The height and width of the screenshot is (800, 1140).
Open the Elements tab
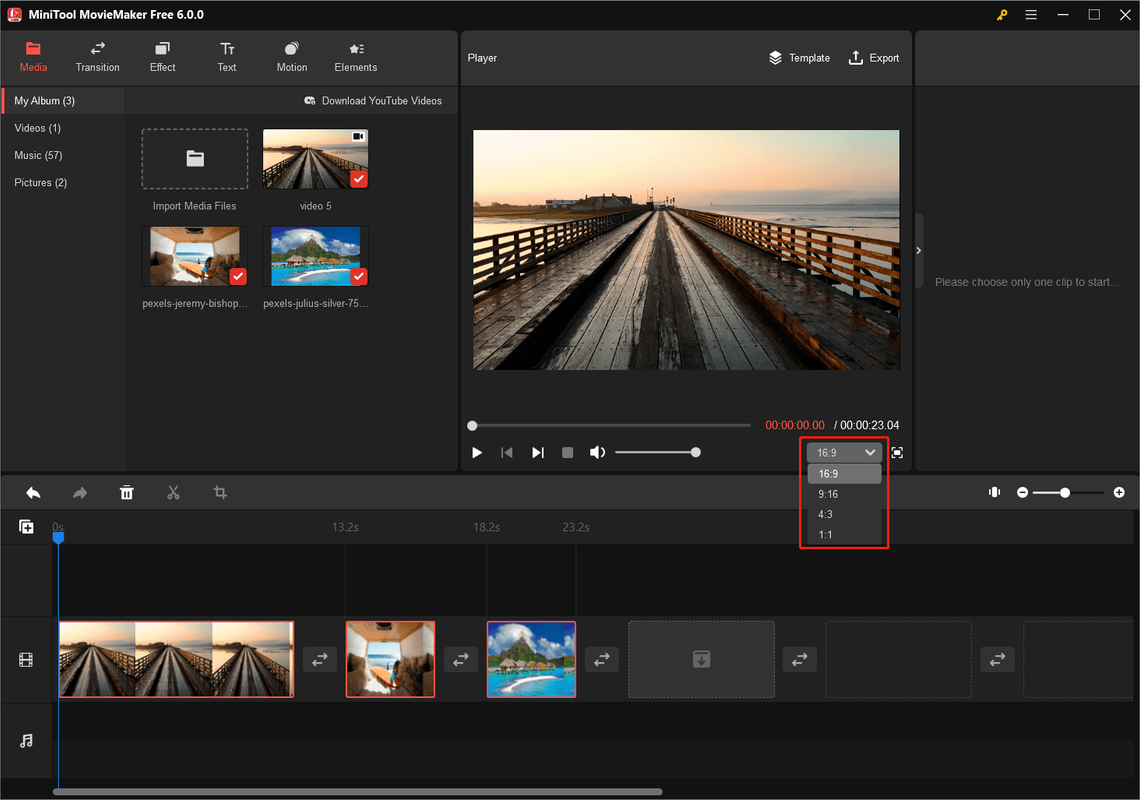pyautogui.click(x=356, y=57)
